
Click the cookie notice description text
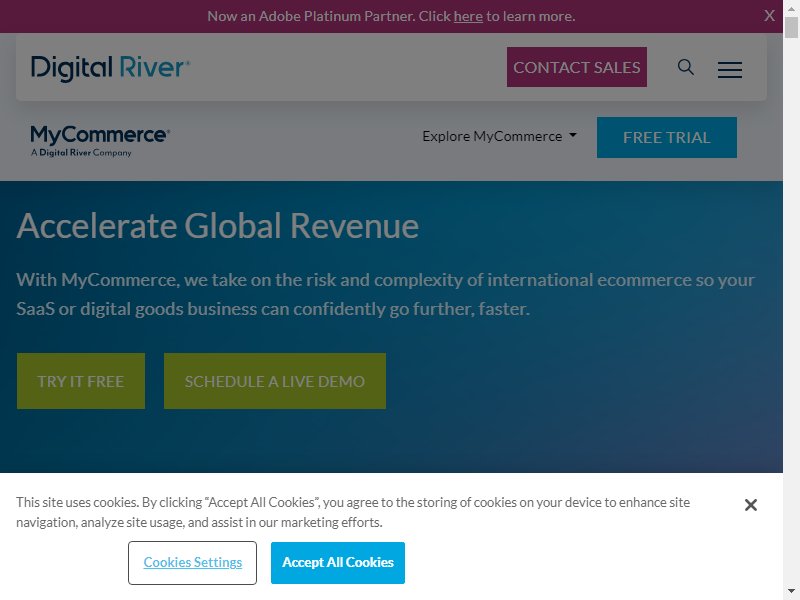click(353, 512)
